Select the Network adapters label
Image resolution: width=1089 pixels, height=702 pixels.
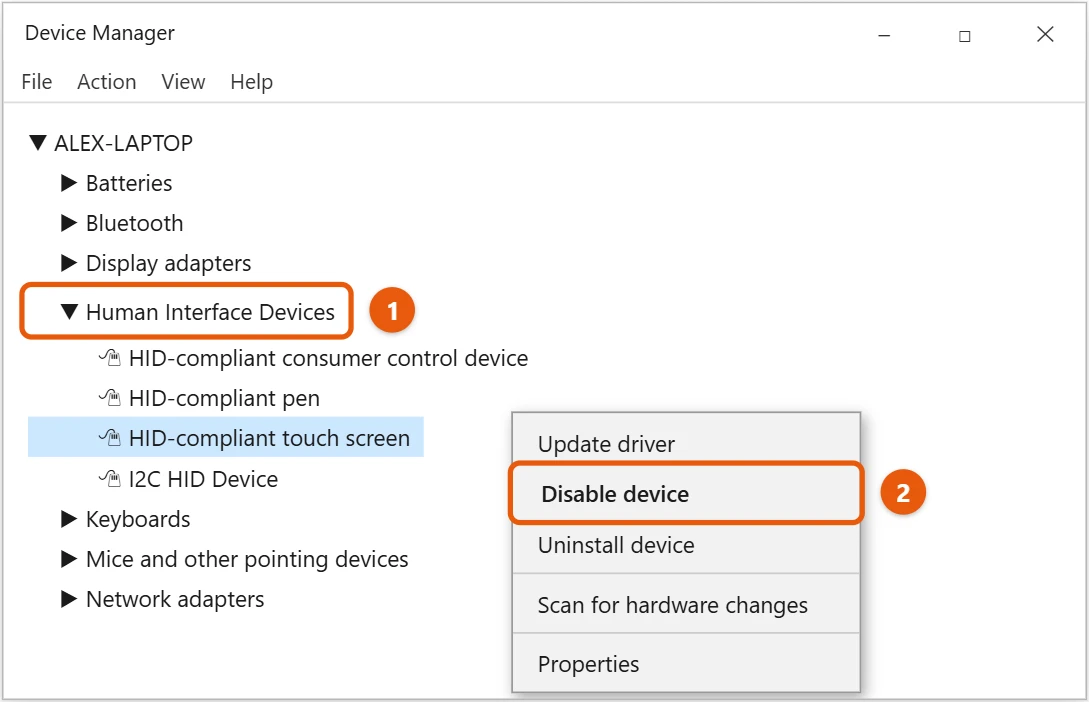point(175,599)
